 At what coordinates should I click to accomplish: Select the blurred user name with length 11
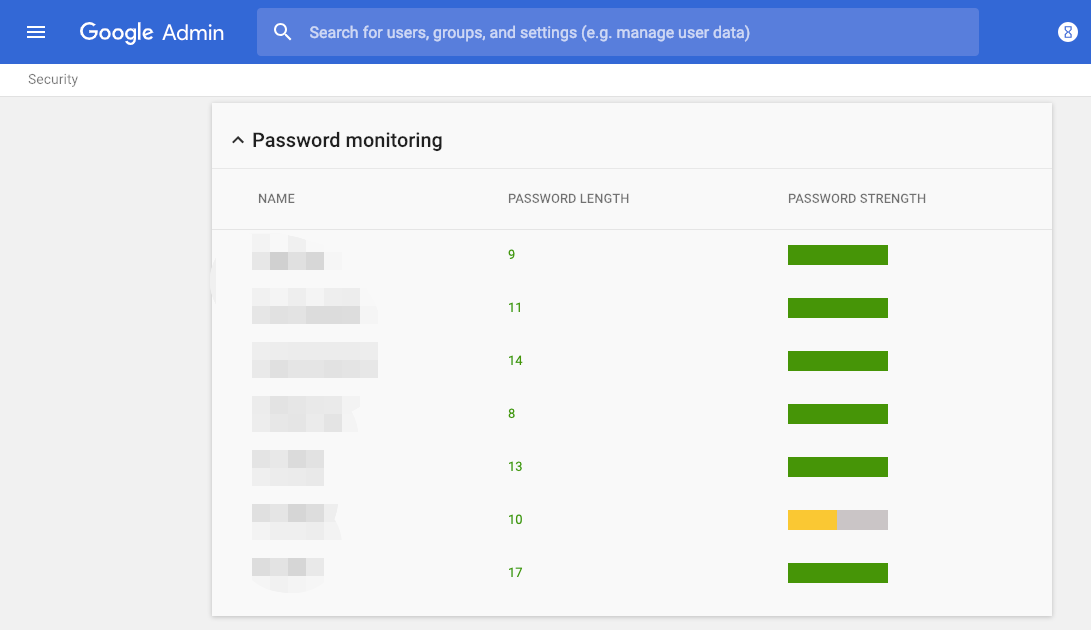click(314, 306)
